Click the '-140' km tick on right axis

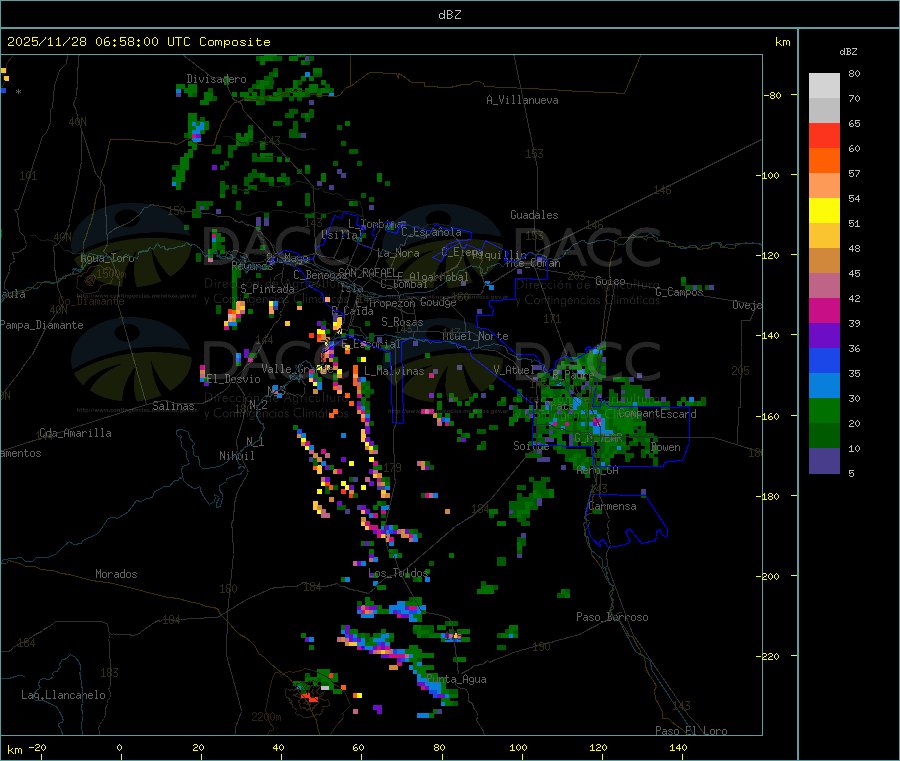coord(770,335)
